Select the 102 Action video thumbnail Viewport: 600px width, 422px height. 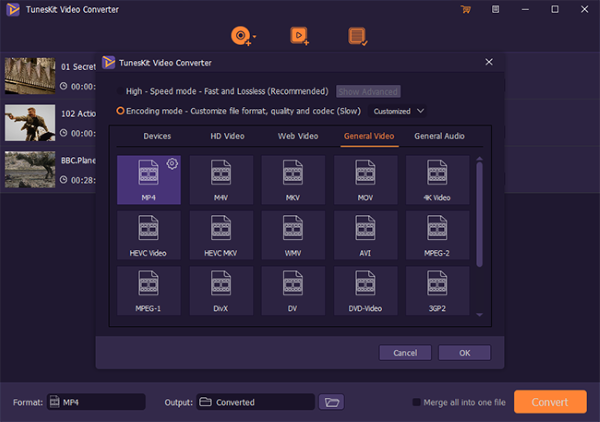click(x=30, y=122)
